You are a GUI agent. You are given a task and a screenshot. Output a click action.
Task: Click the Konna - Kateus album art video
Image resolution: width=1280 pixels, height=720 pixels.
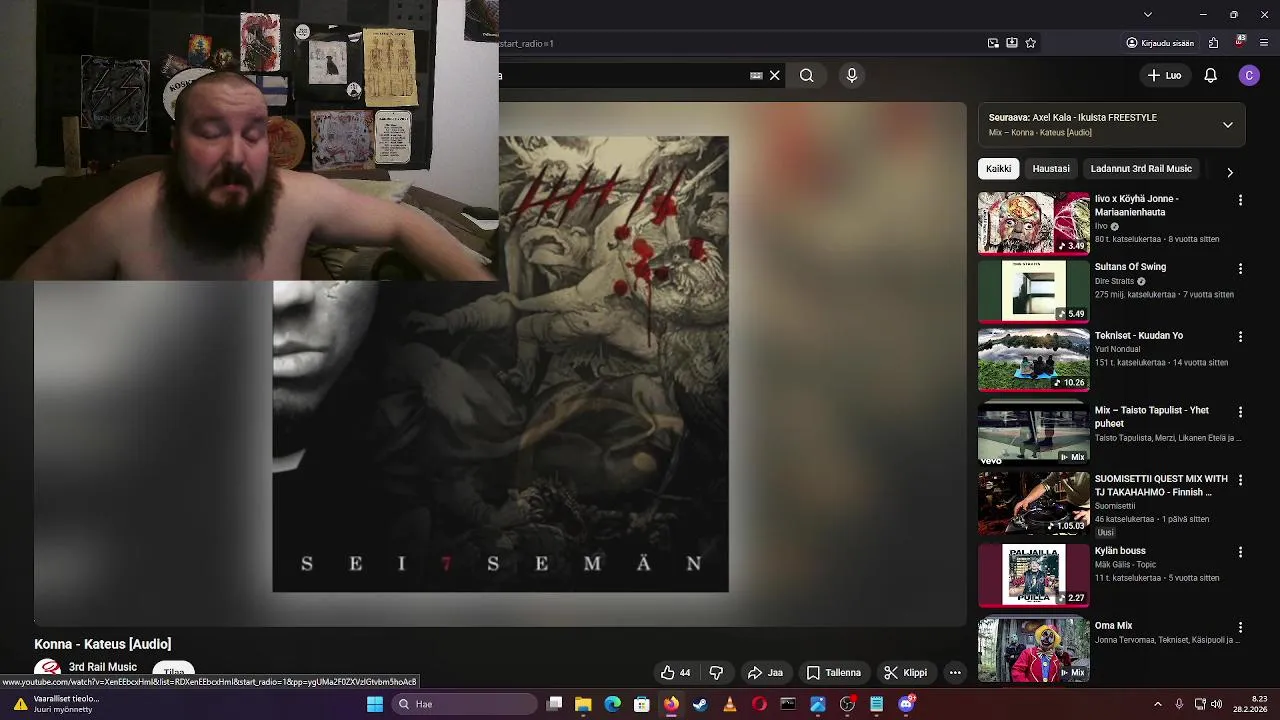point(500,364)
